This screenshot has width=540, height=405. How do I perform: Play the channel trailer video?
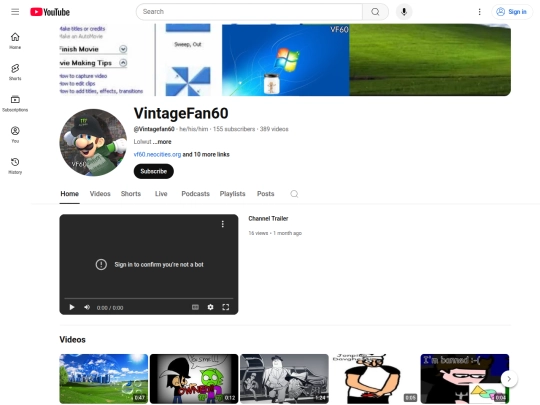(72, 307)
